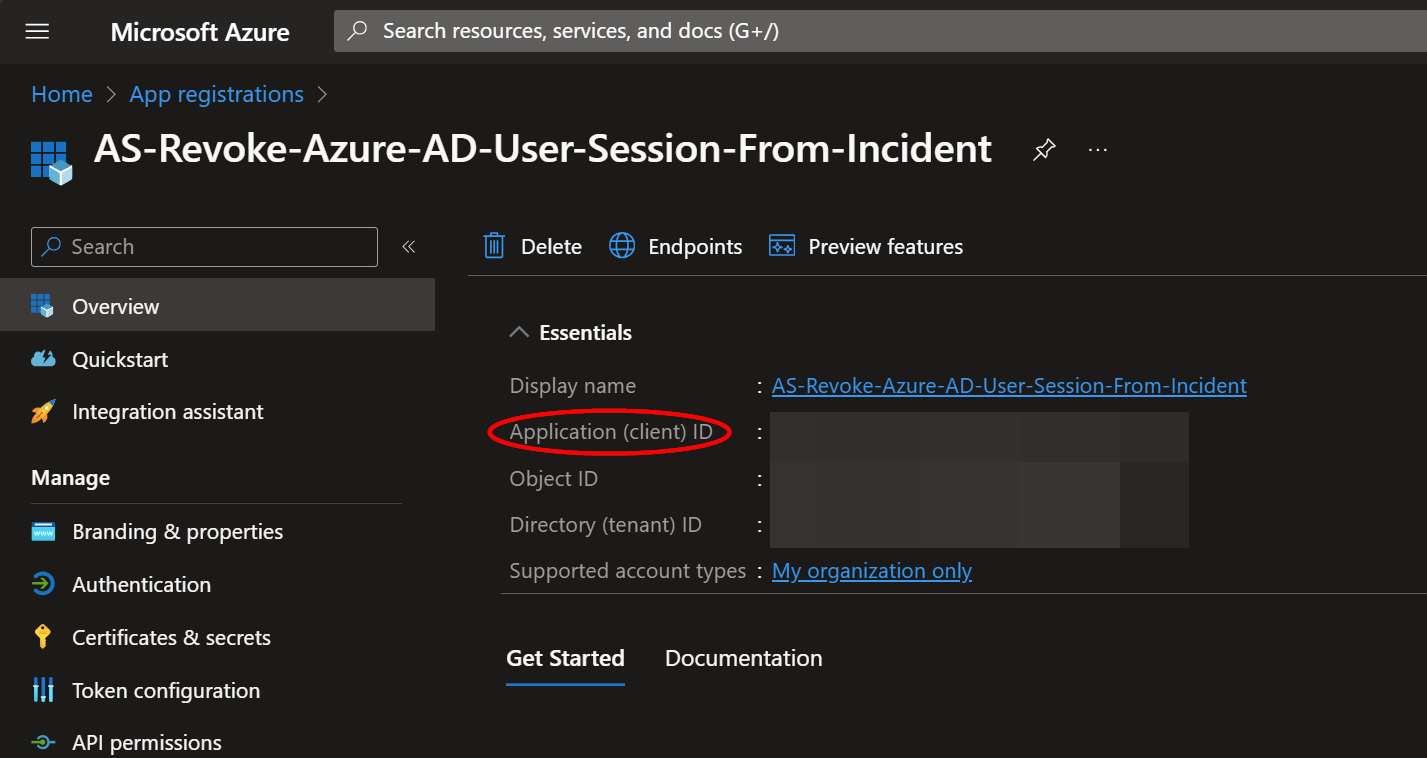Image resolution: width=1427 pixels, height=758 pixels.
Task: Click the Authentication arrow icon
Action: 43,585
